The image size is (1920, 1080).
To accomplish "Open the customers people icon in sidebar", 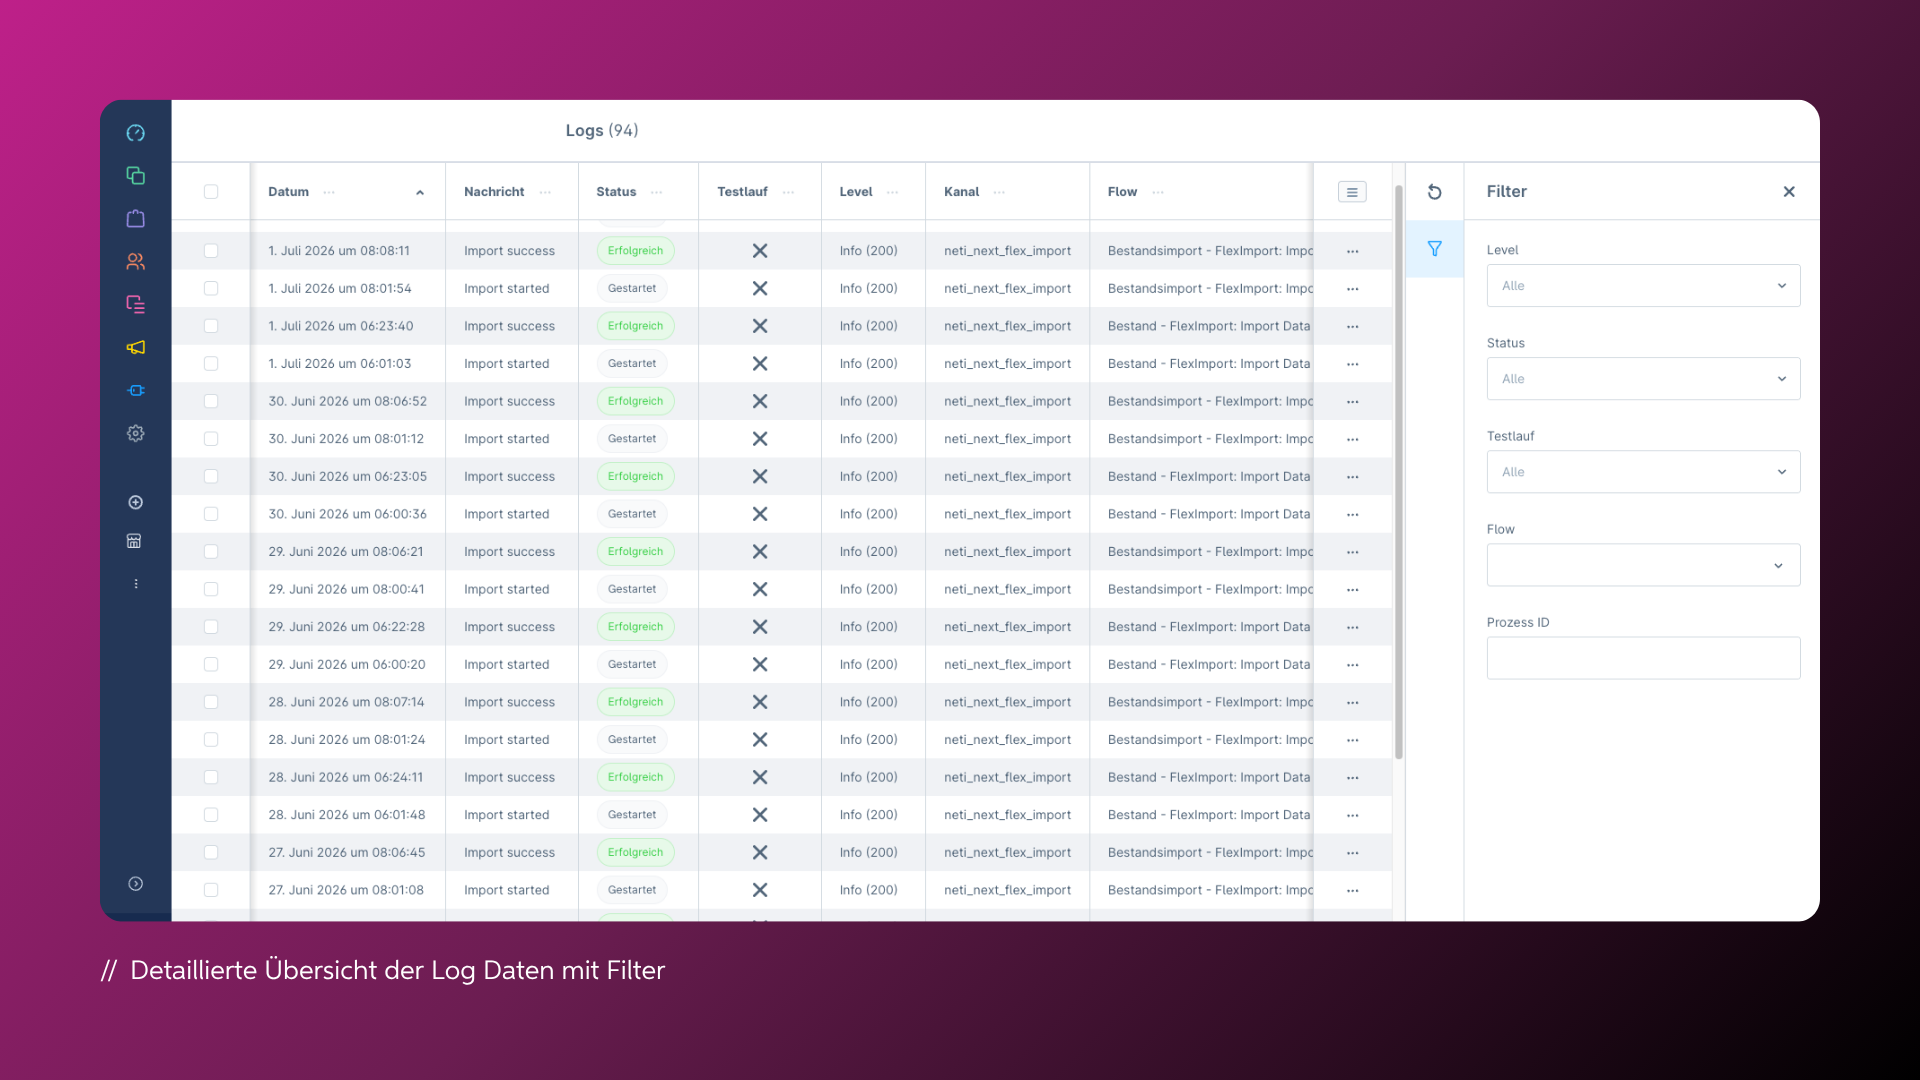I will click(136, 262).
